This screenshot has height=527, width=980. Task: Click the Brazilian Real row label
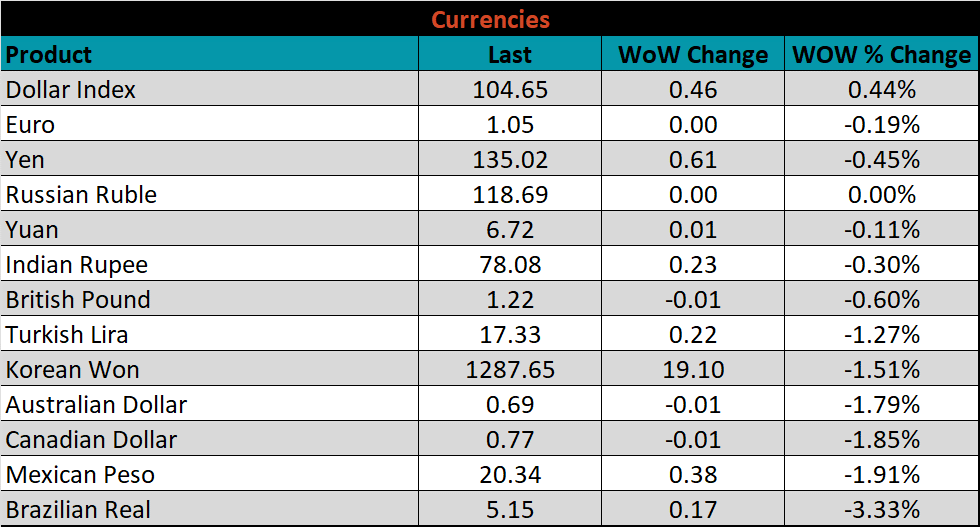click(x=78, y=509)
